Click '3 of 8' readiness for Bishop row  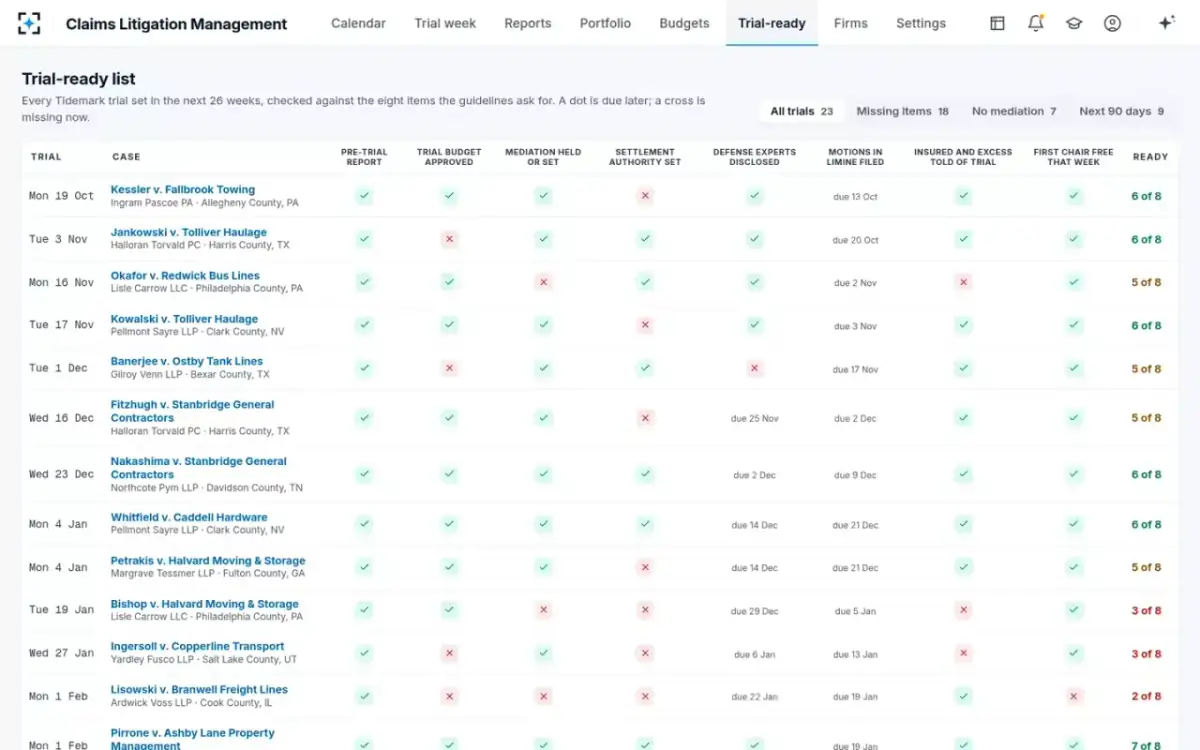tap(1146, 610)
